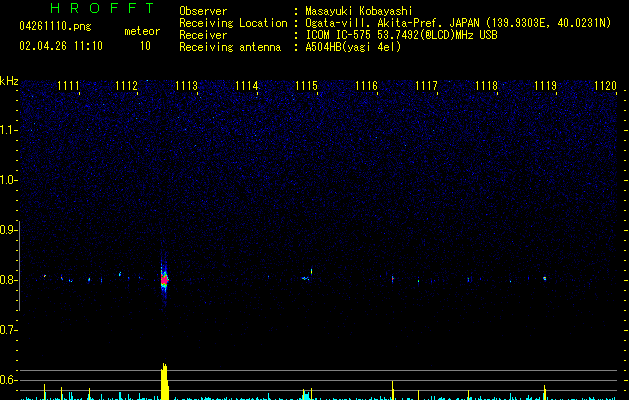
Task: Click the date stamp 02.04.26 11:10
Action: (x=61, y=46)
